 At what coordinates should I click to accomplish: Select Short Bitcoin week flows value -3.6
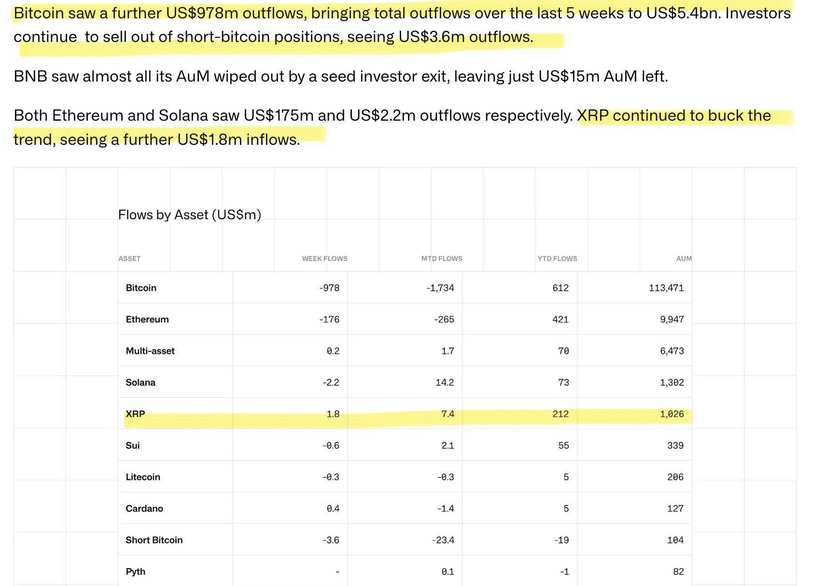tap(331, 540)
